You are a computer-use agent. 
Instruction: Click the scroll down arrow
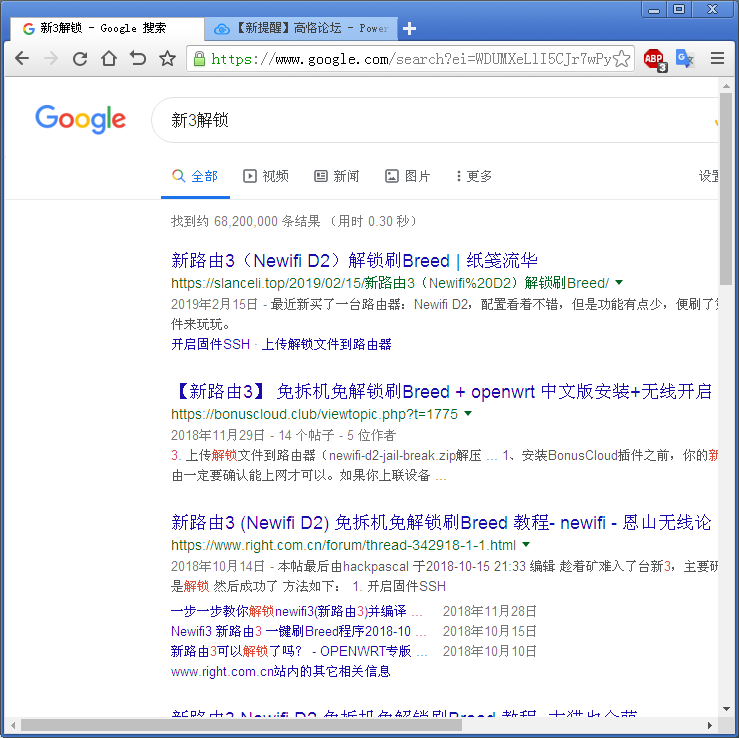[x=726, y=709]
